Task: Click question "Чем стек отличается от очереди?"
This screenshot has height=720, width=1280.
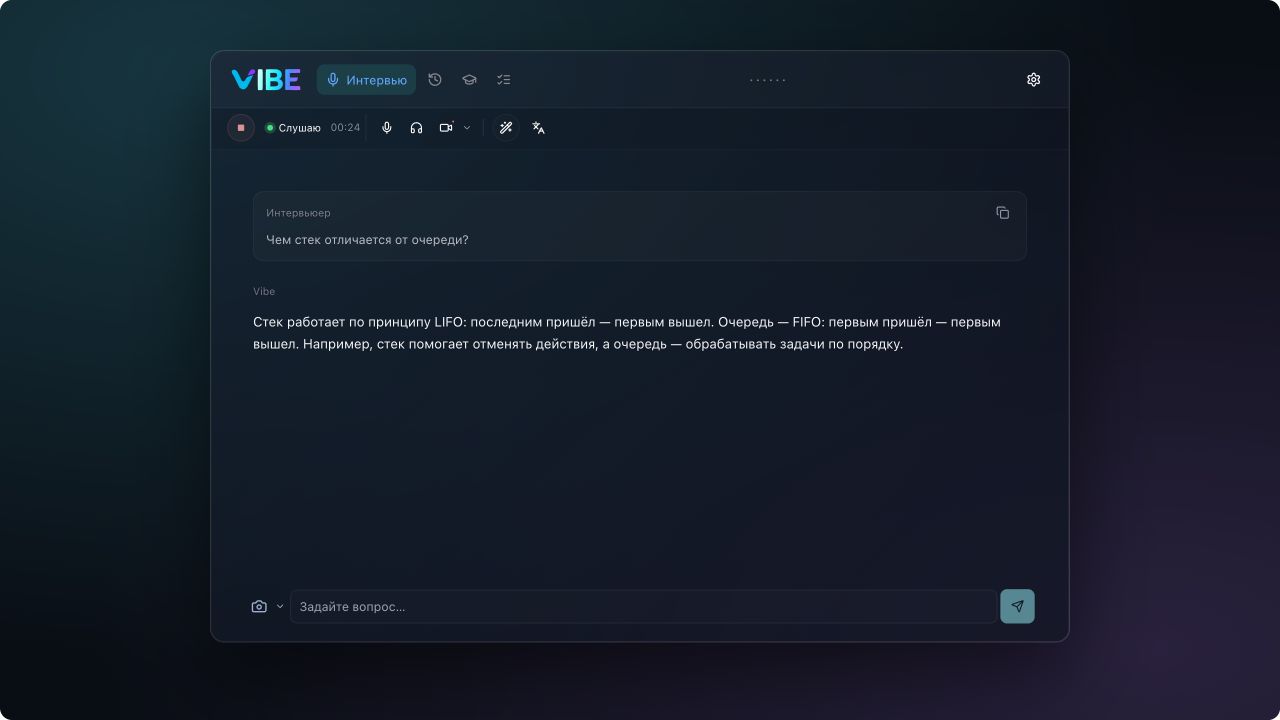Action: [367, 240]
